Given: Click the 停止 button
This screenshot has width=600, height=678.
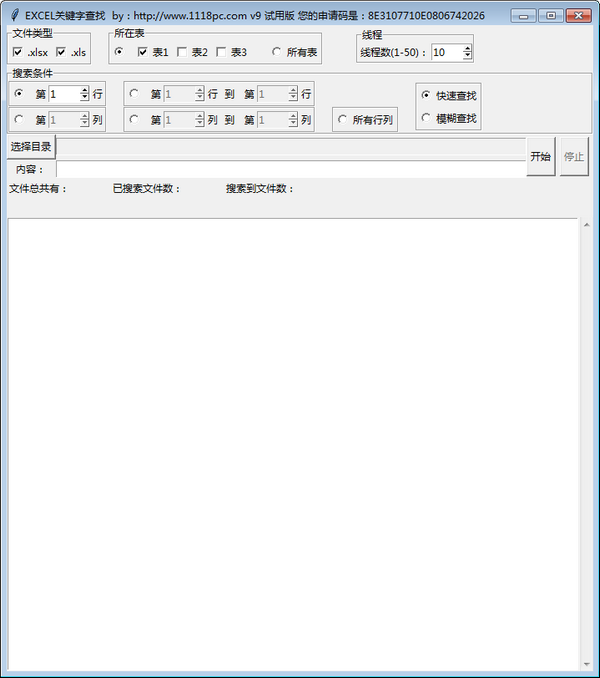Looking at the screenshot, I should click(574, 157).
